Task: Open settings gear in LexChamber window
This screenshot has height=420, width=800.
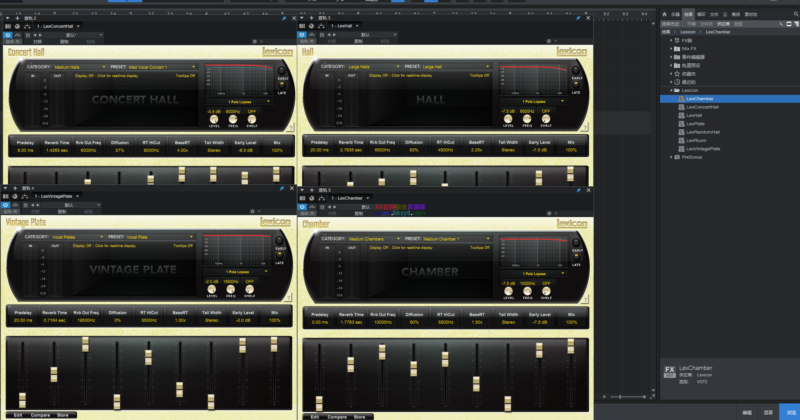Action: click(549, 213)
